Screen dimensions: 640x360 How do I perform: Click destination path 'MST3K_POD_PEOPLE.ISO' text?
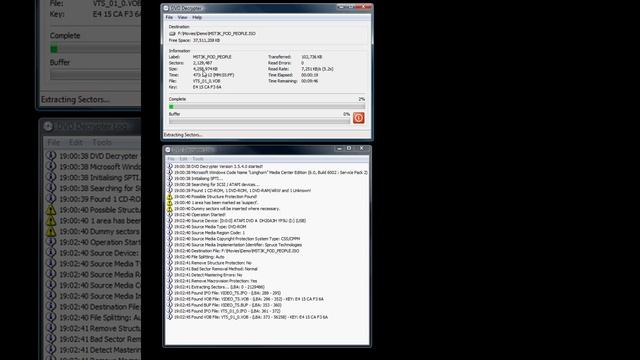coord(216,33)
